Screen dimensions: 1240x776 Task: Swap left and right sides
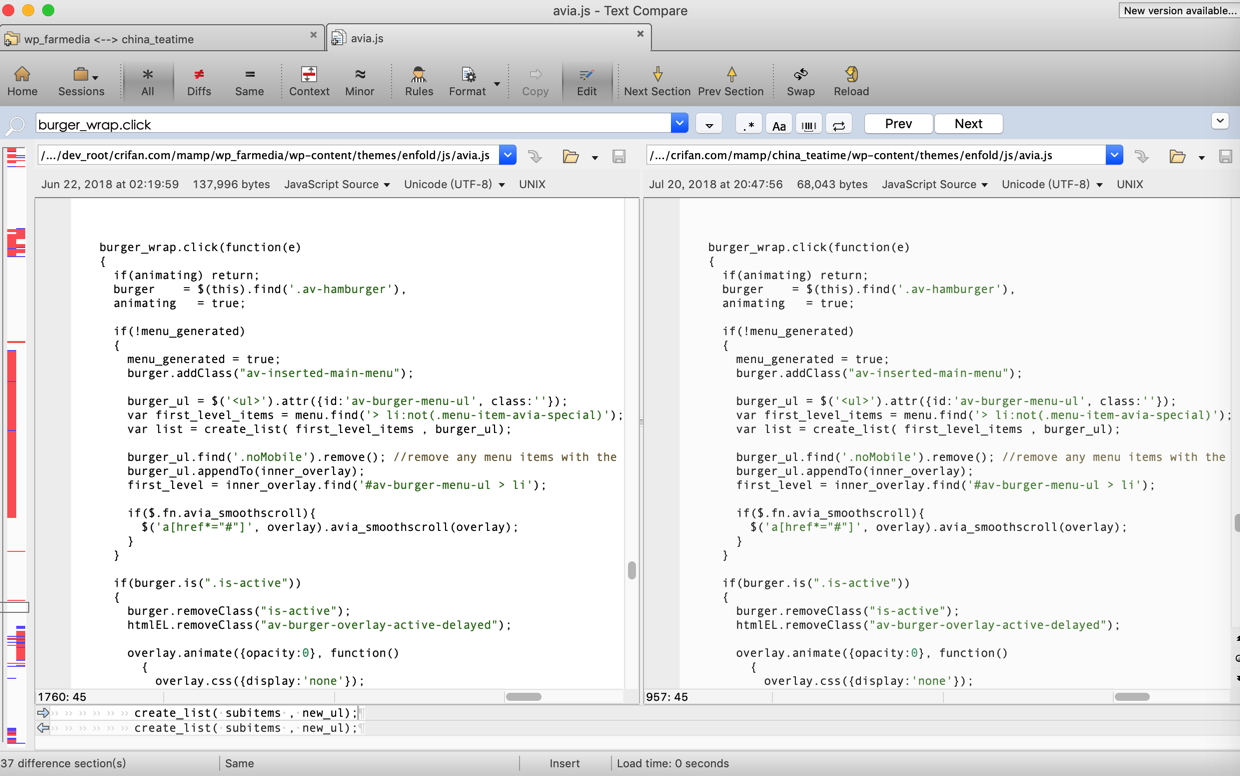pos(800,80)
